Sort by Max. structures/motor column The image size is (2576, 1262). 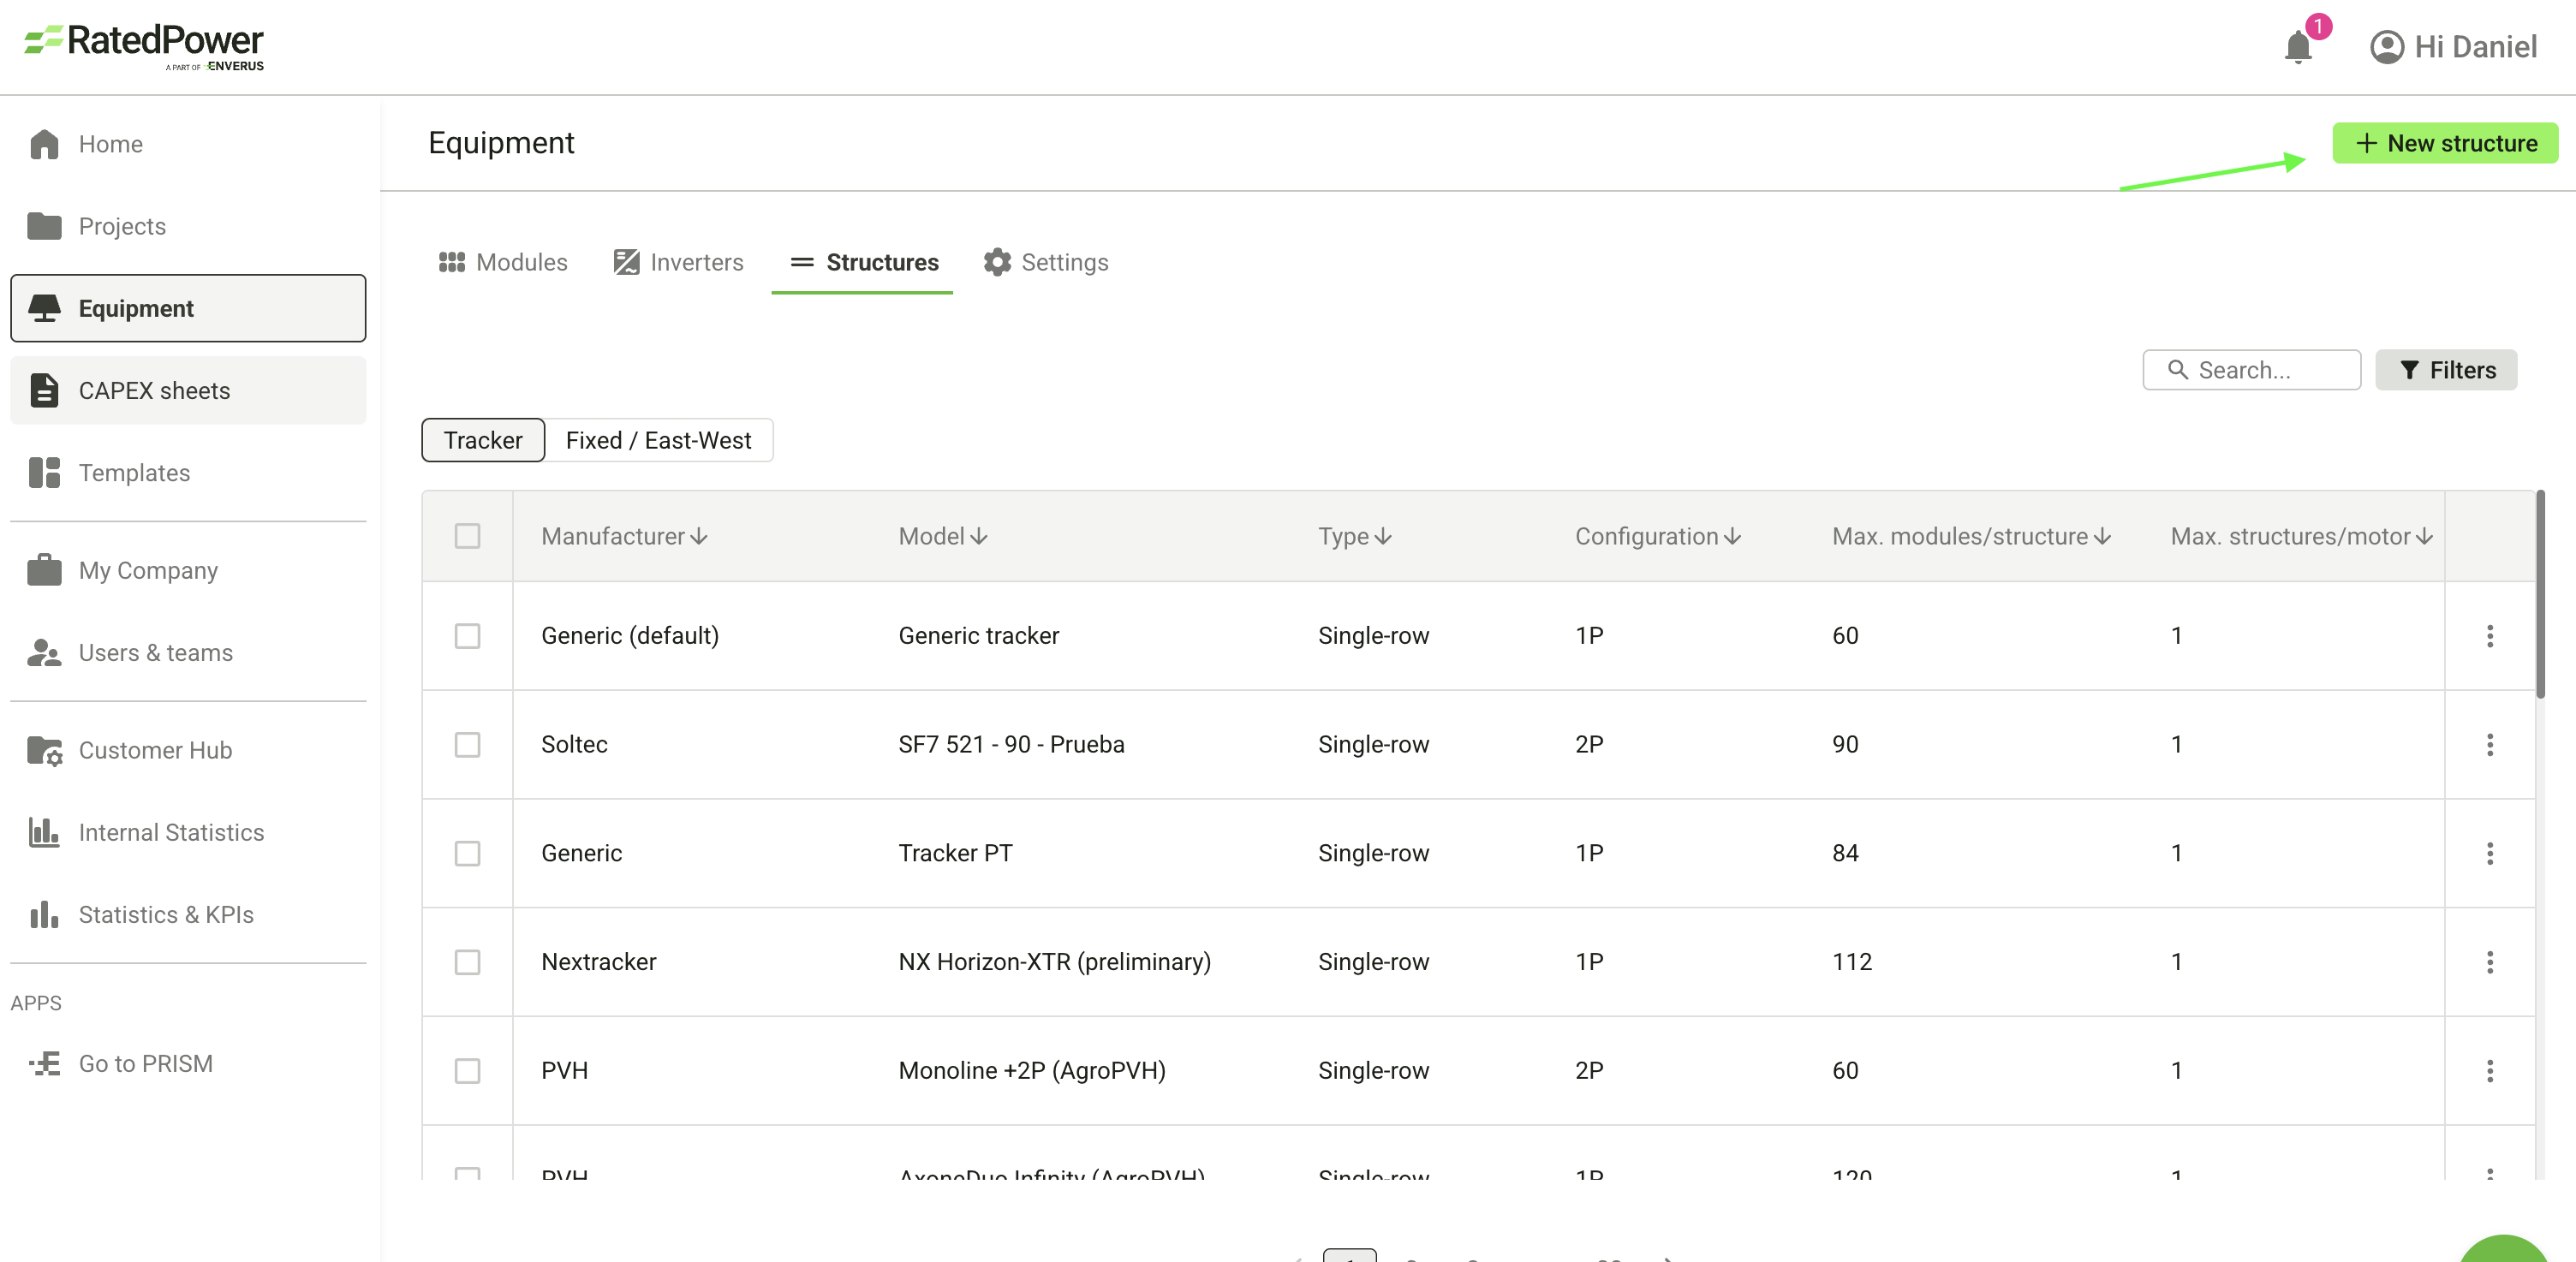click(2301, 536)
